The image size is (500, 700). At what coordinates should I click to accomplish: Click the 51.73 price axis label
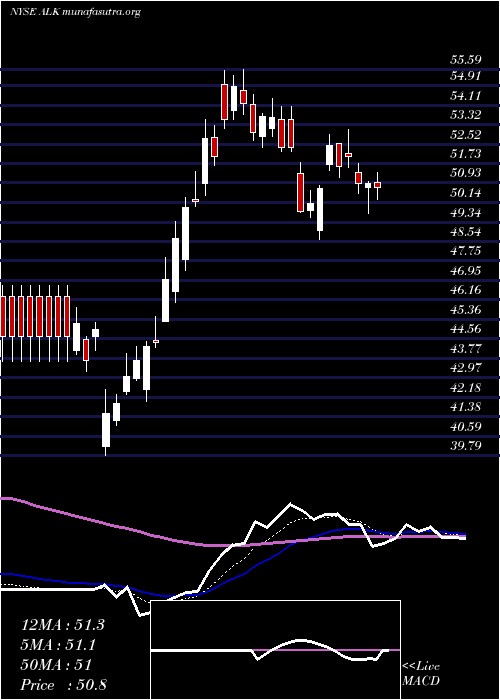(x=465, y=154)
